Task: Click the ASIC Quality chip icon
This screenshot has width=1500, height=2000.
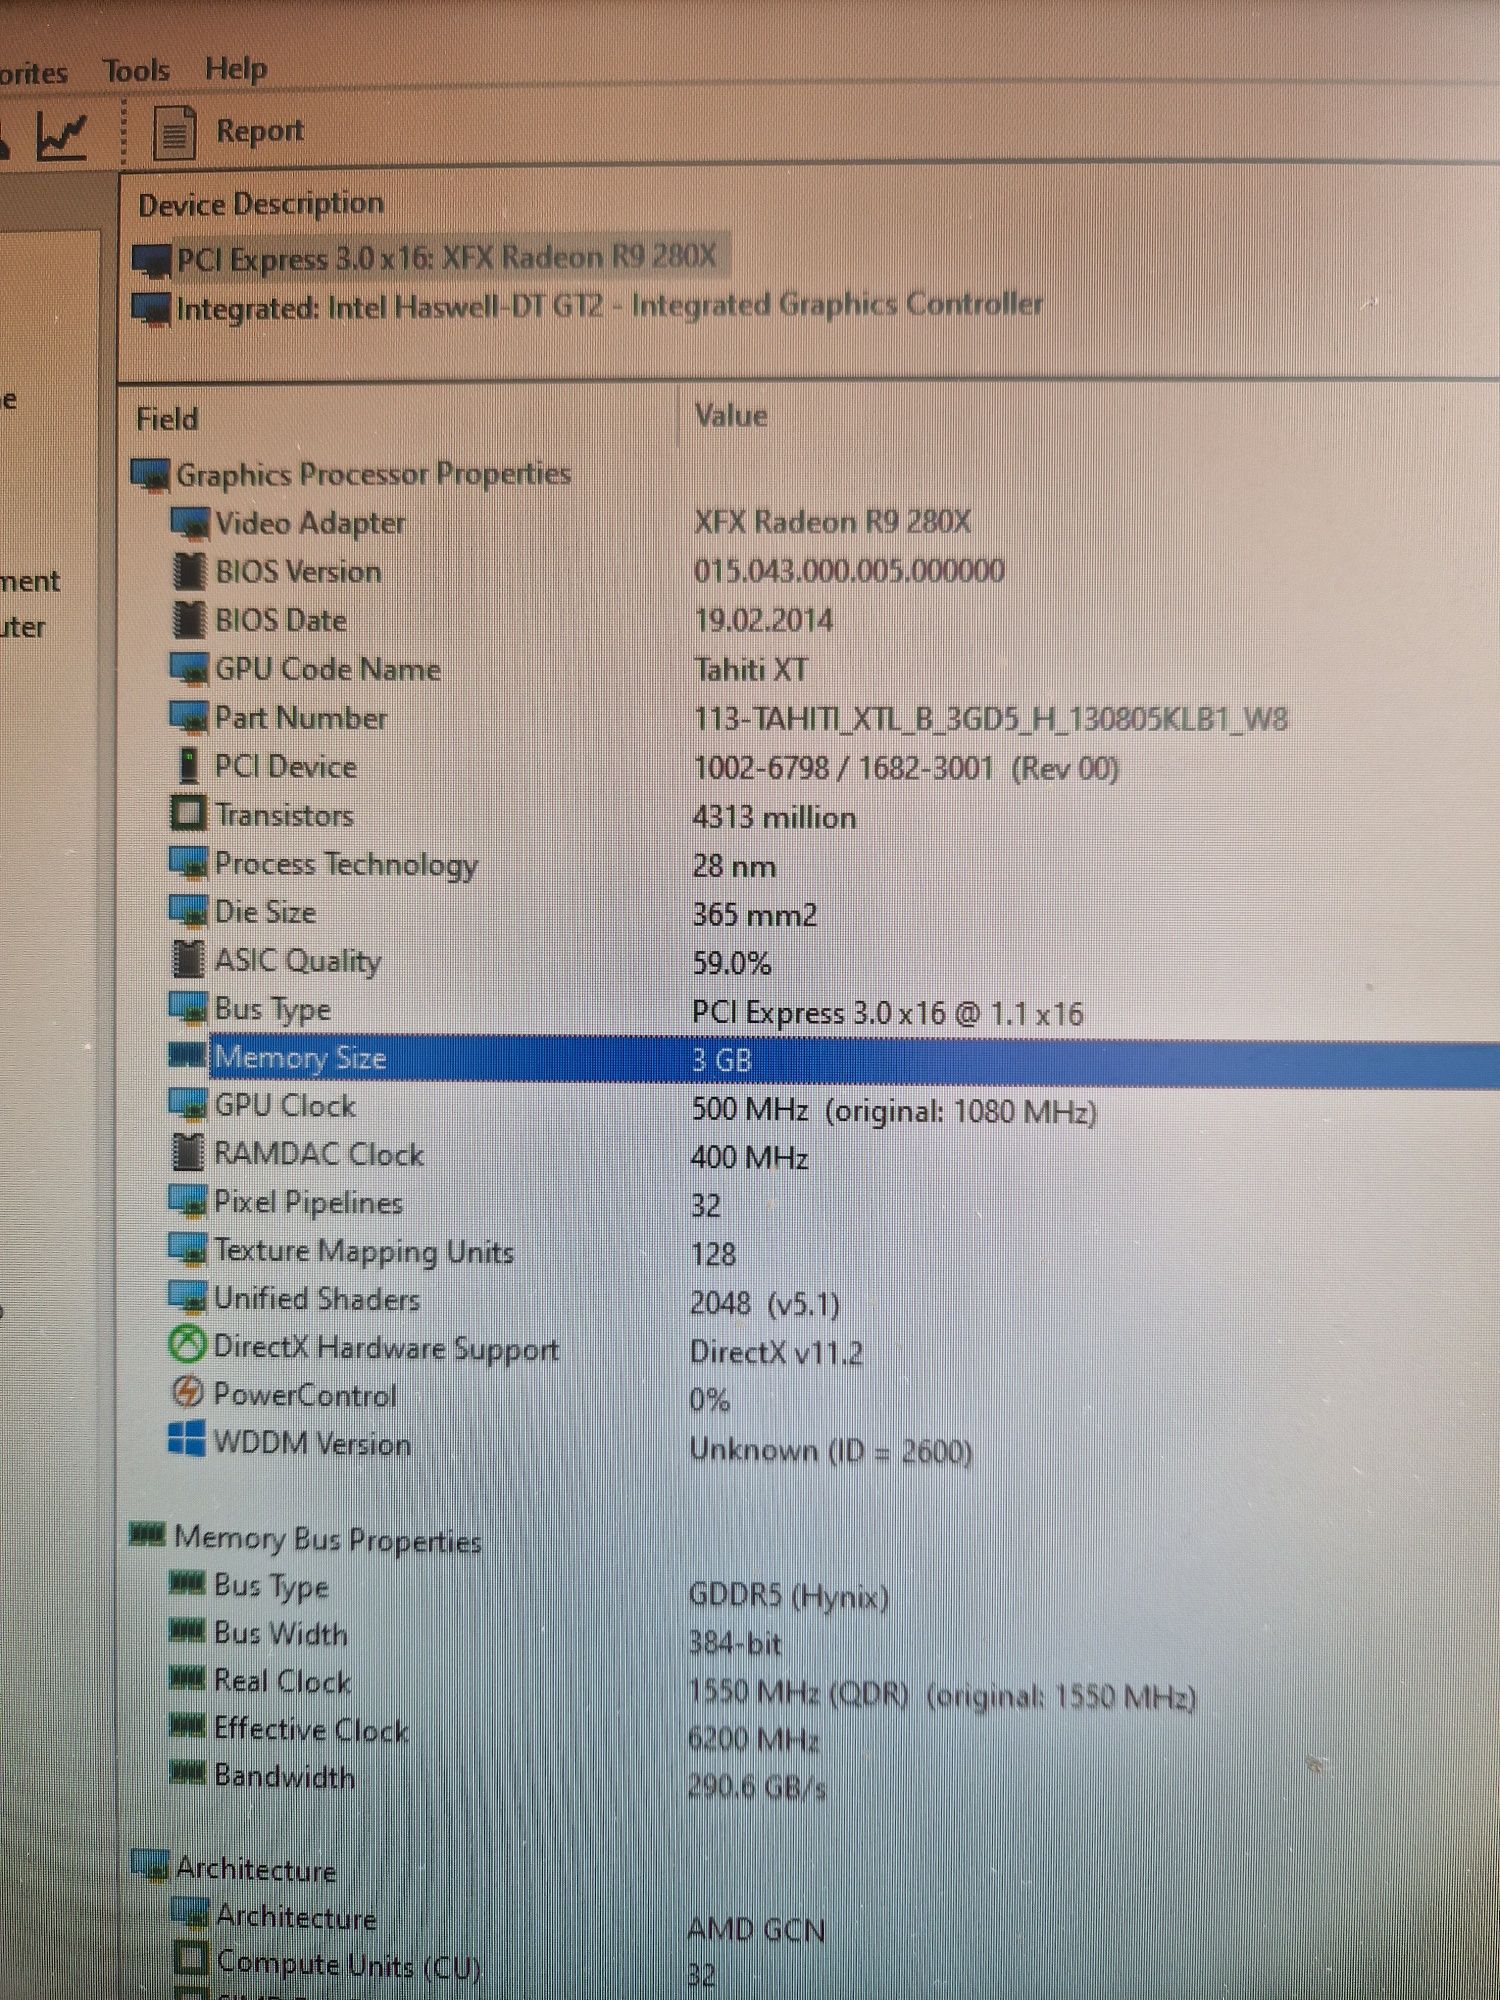Action: (188, 960)
